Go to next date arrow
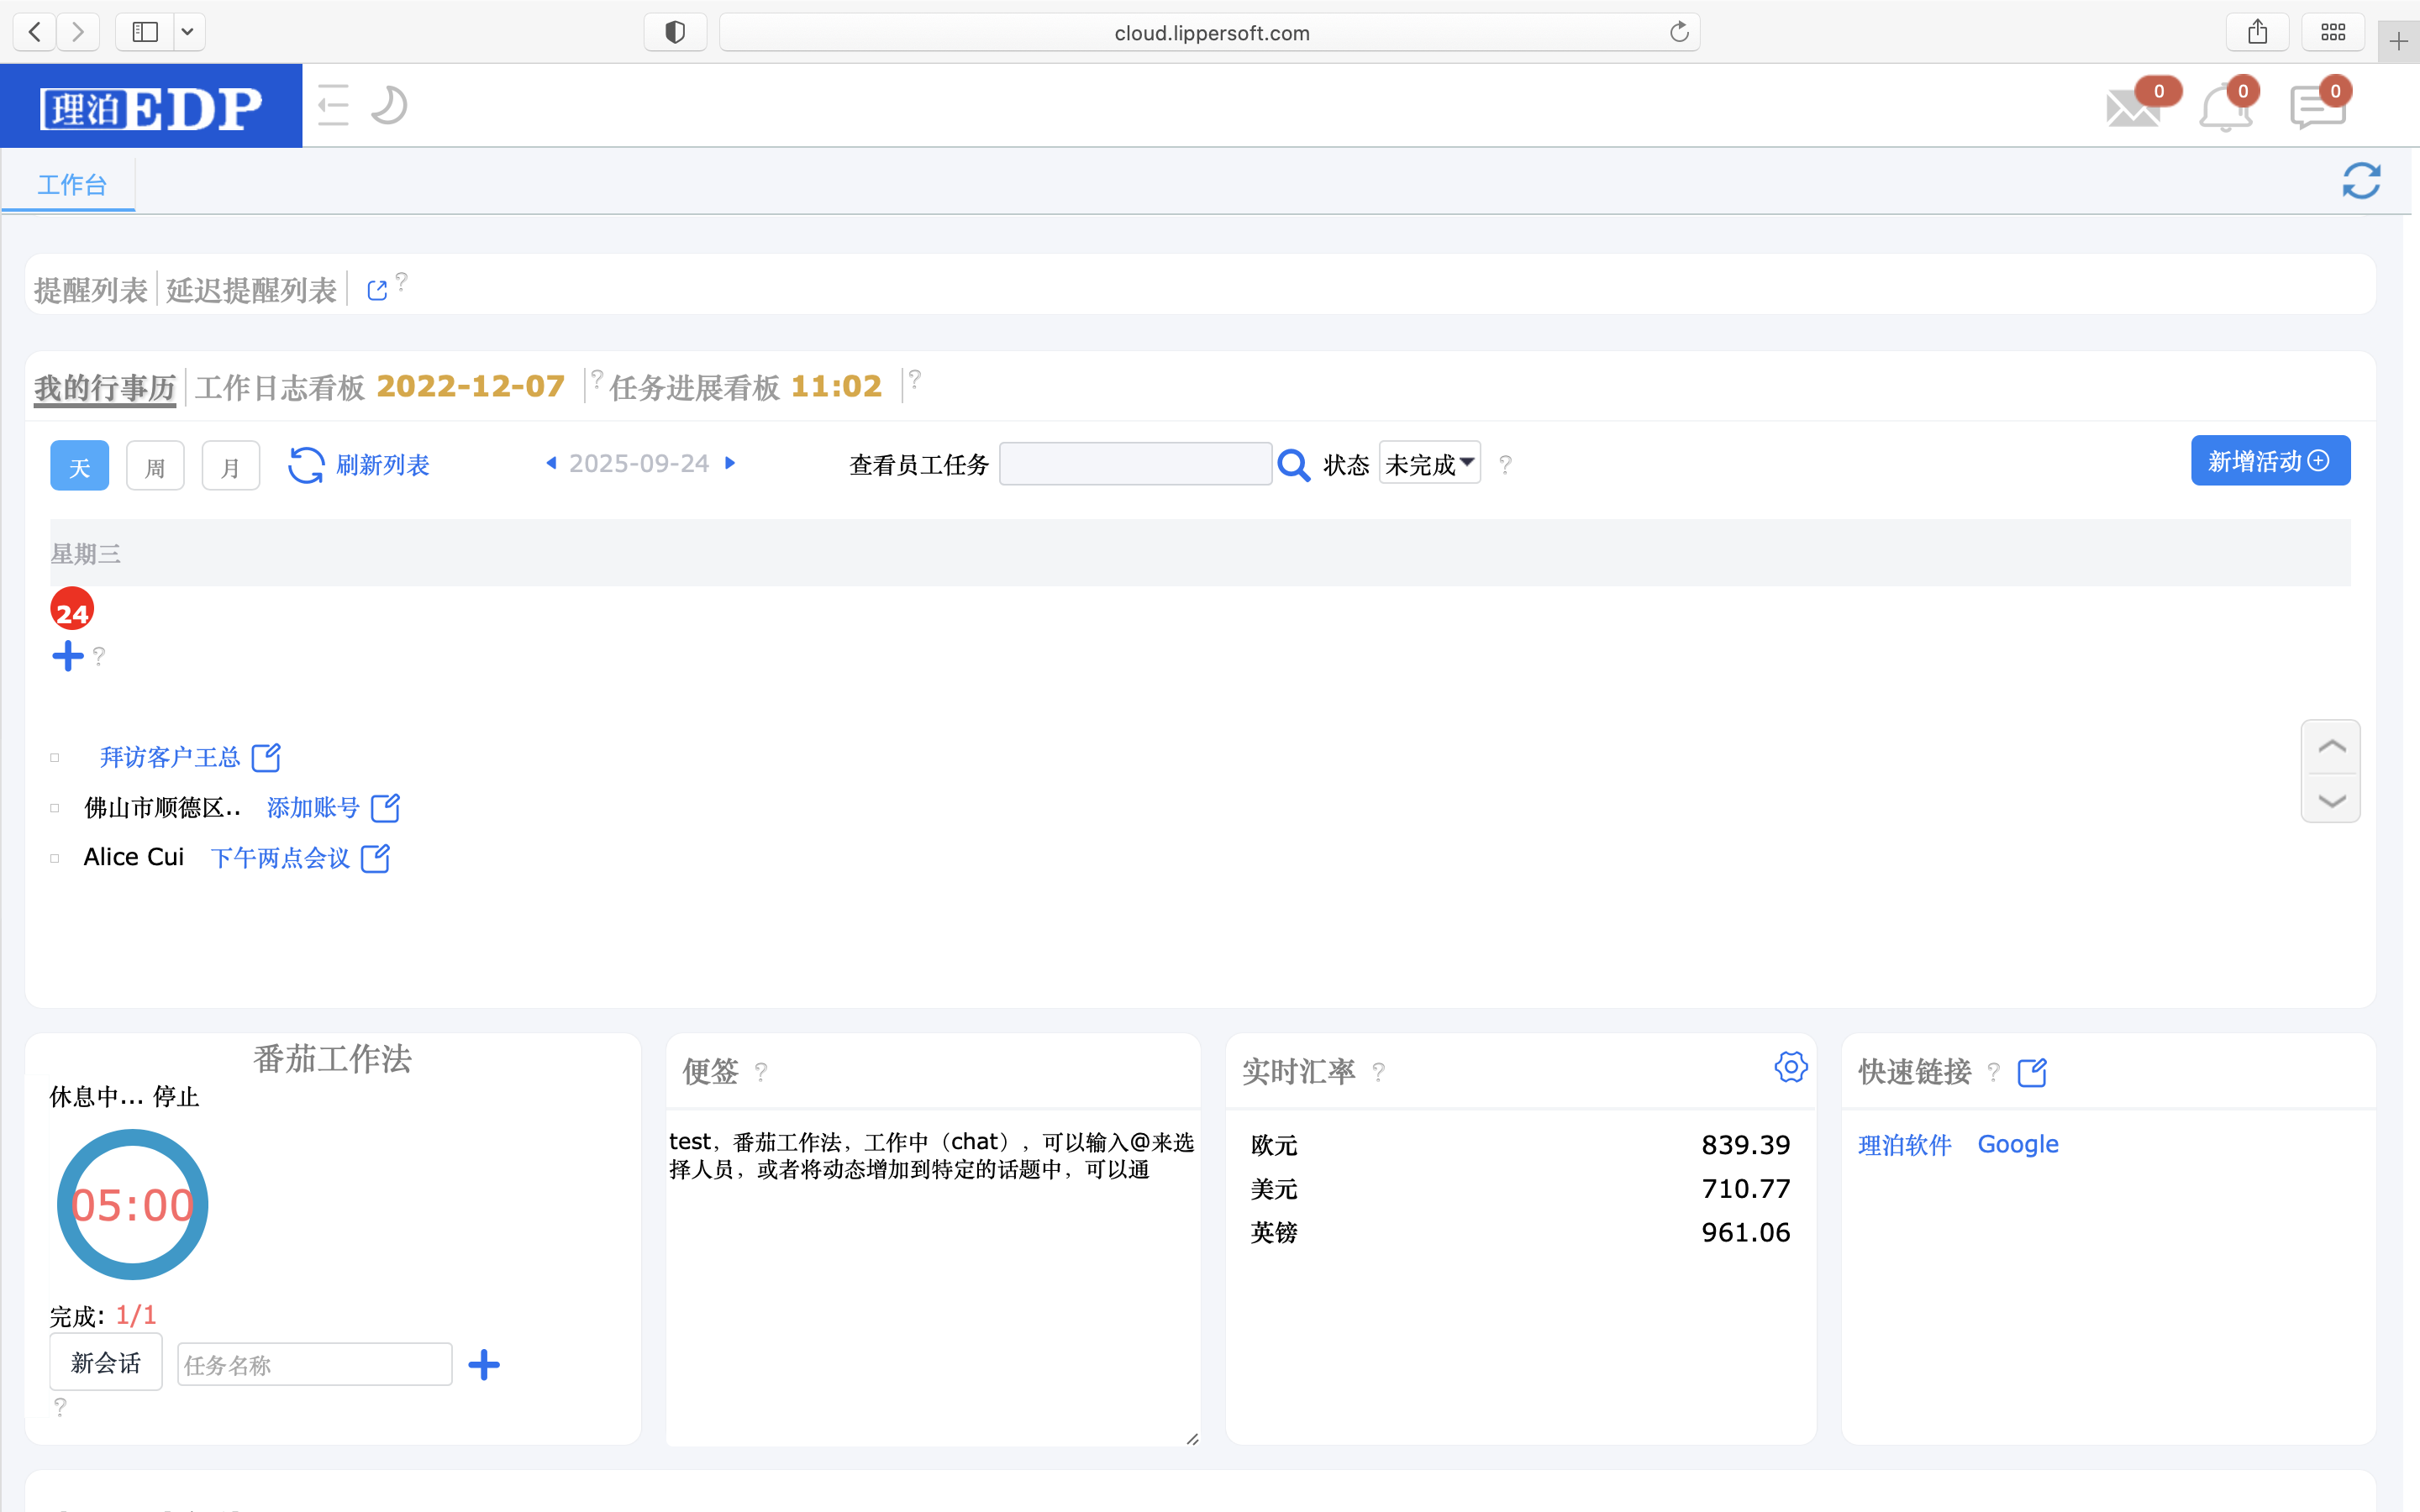Image resolution: width=2420 pixels, height=1512 pixels. pos(731,463)
